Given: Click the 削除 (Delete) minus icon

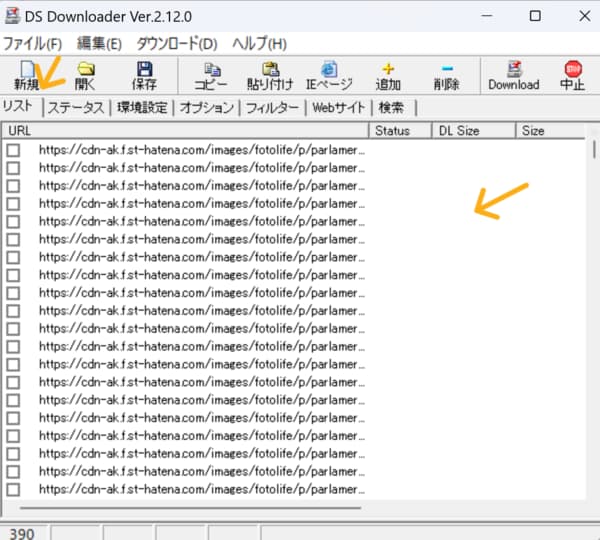Looking at the screenshot, I should (x=446, y=74).
